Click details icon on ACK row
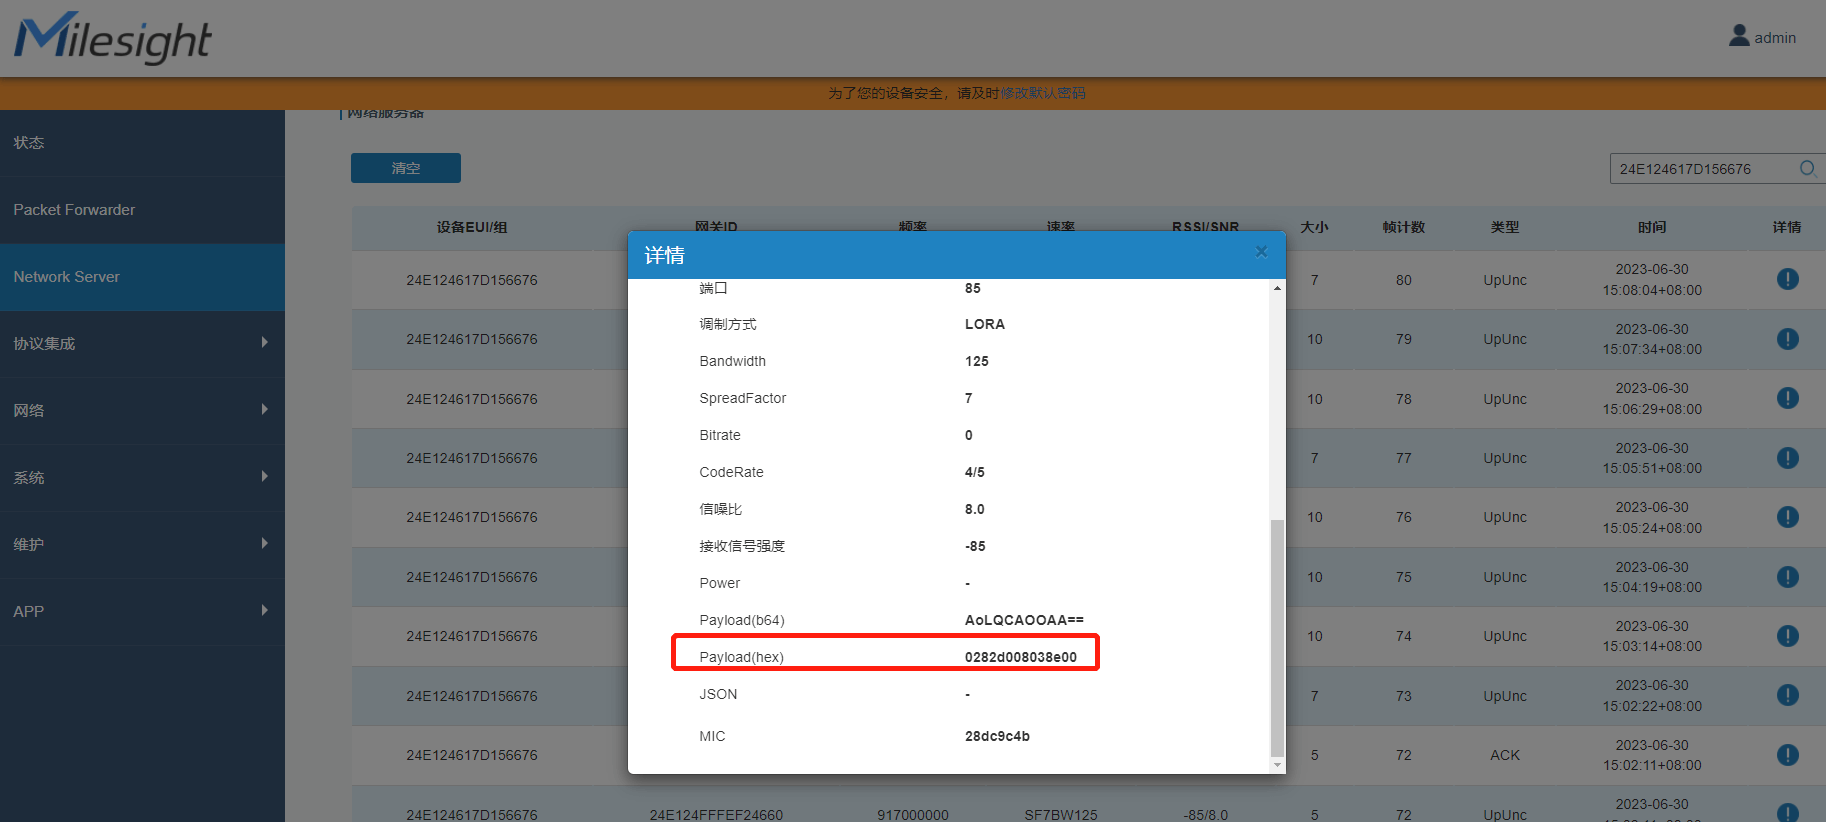This screenshot has height=822, width=1826. click(1787, 755)
